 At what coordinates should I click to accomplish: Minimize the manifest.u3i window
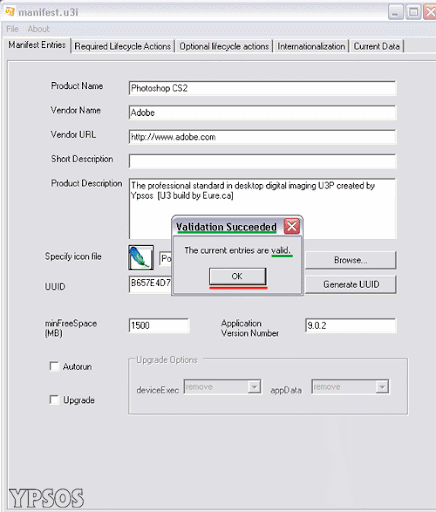click(x=396, y=12)
